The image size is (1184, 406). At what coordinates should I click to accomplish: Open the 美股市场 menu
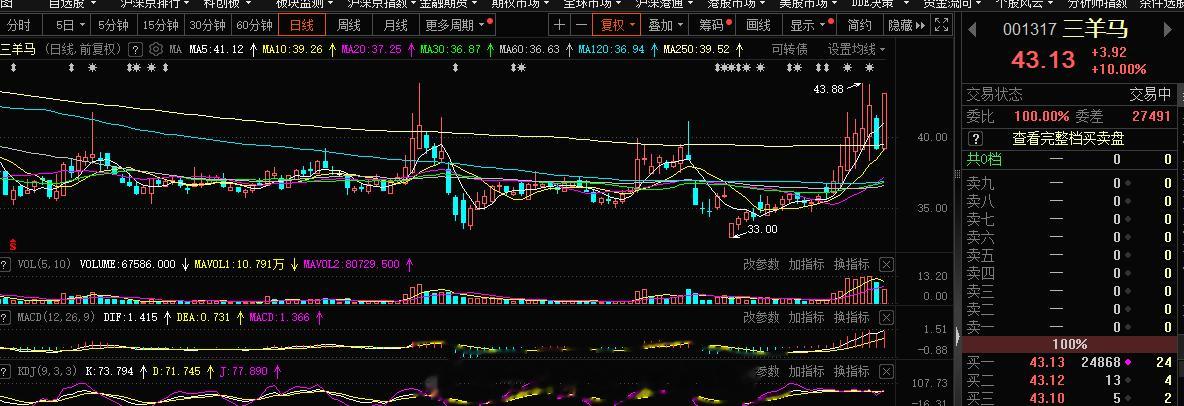click(x=809, y=4)
